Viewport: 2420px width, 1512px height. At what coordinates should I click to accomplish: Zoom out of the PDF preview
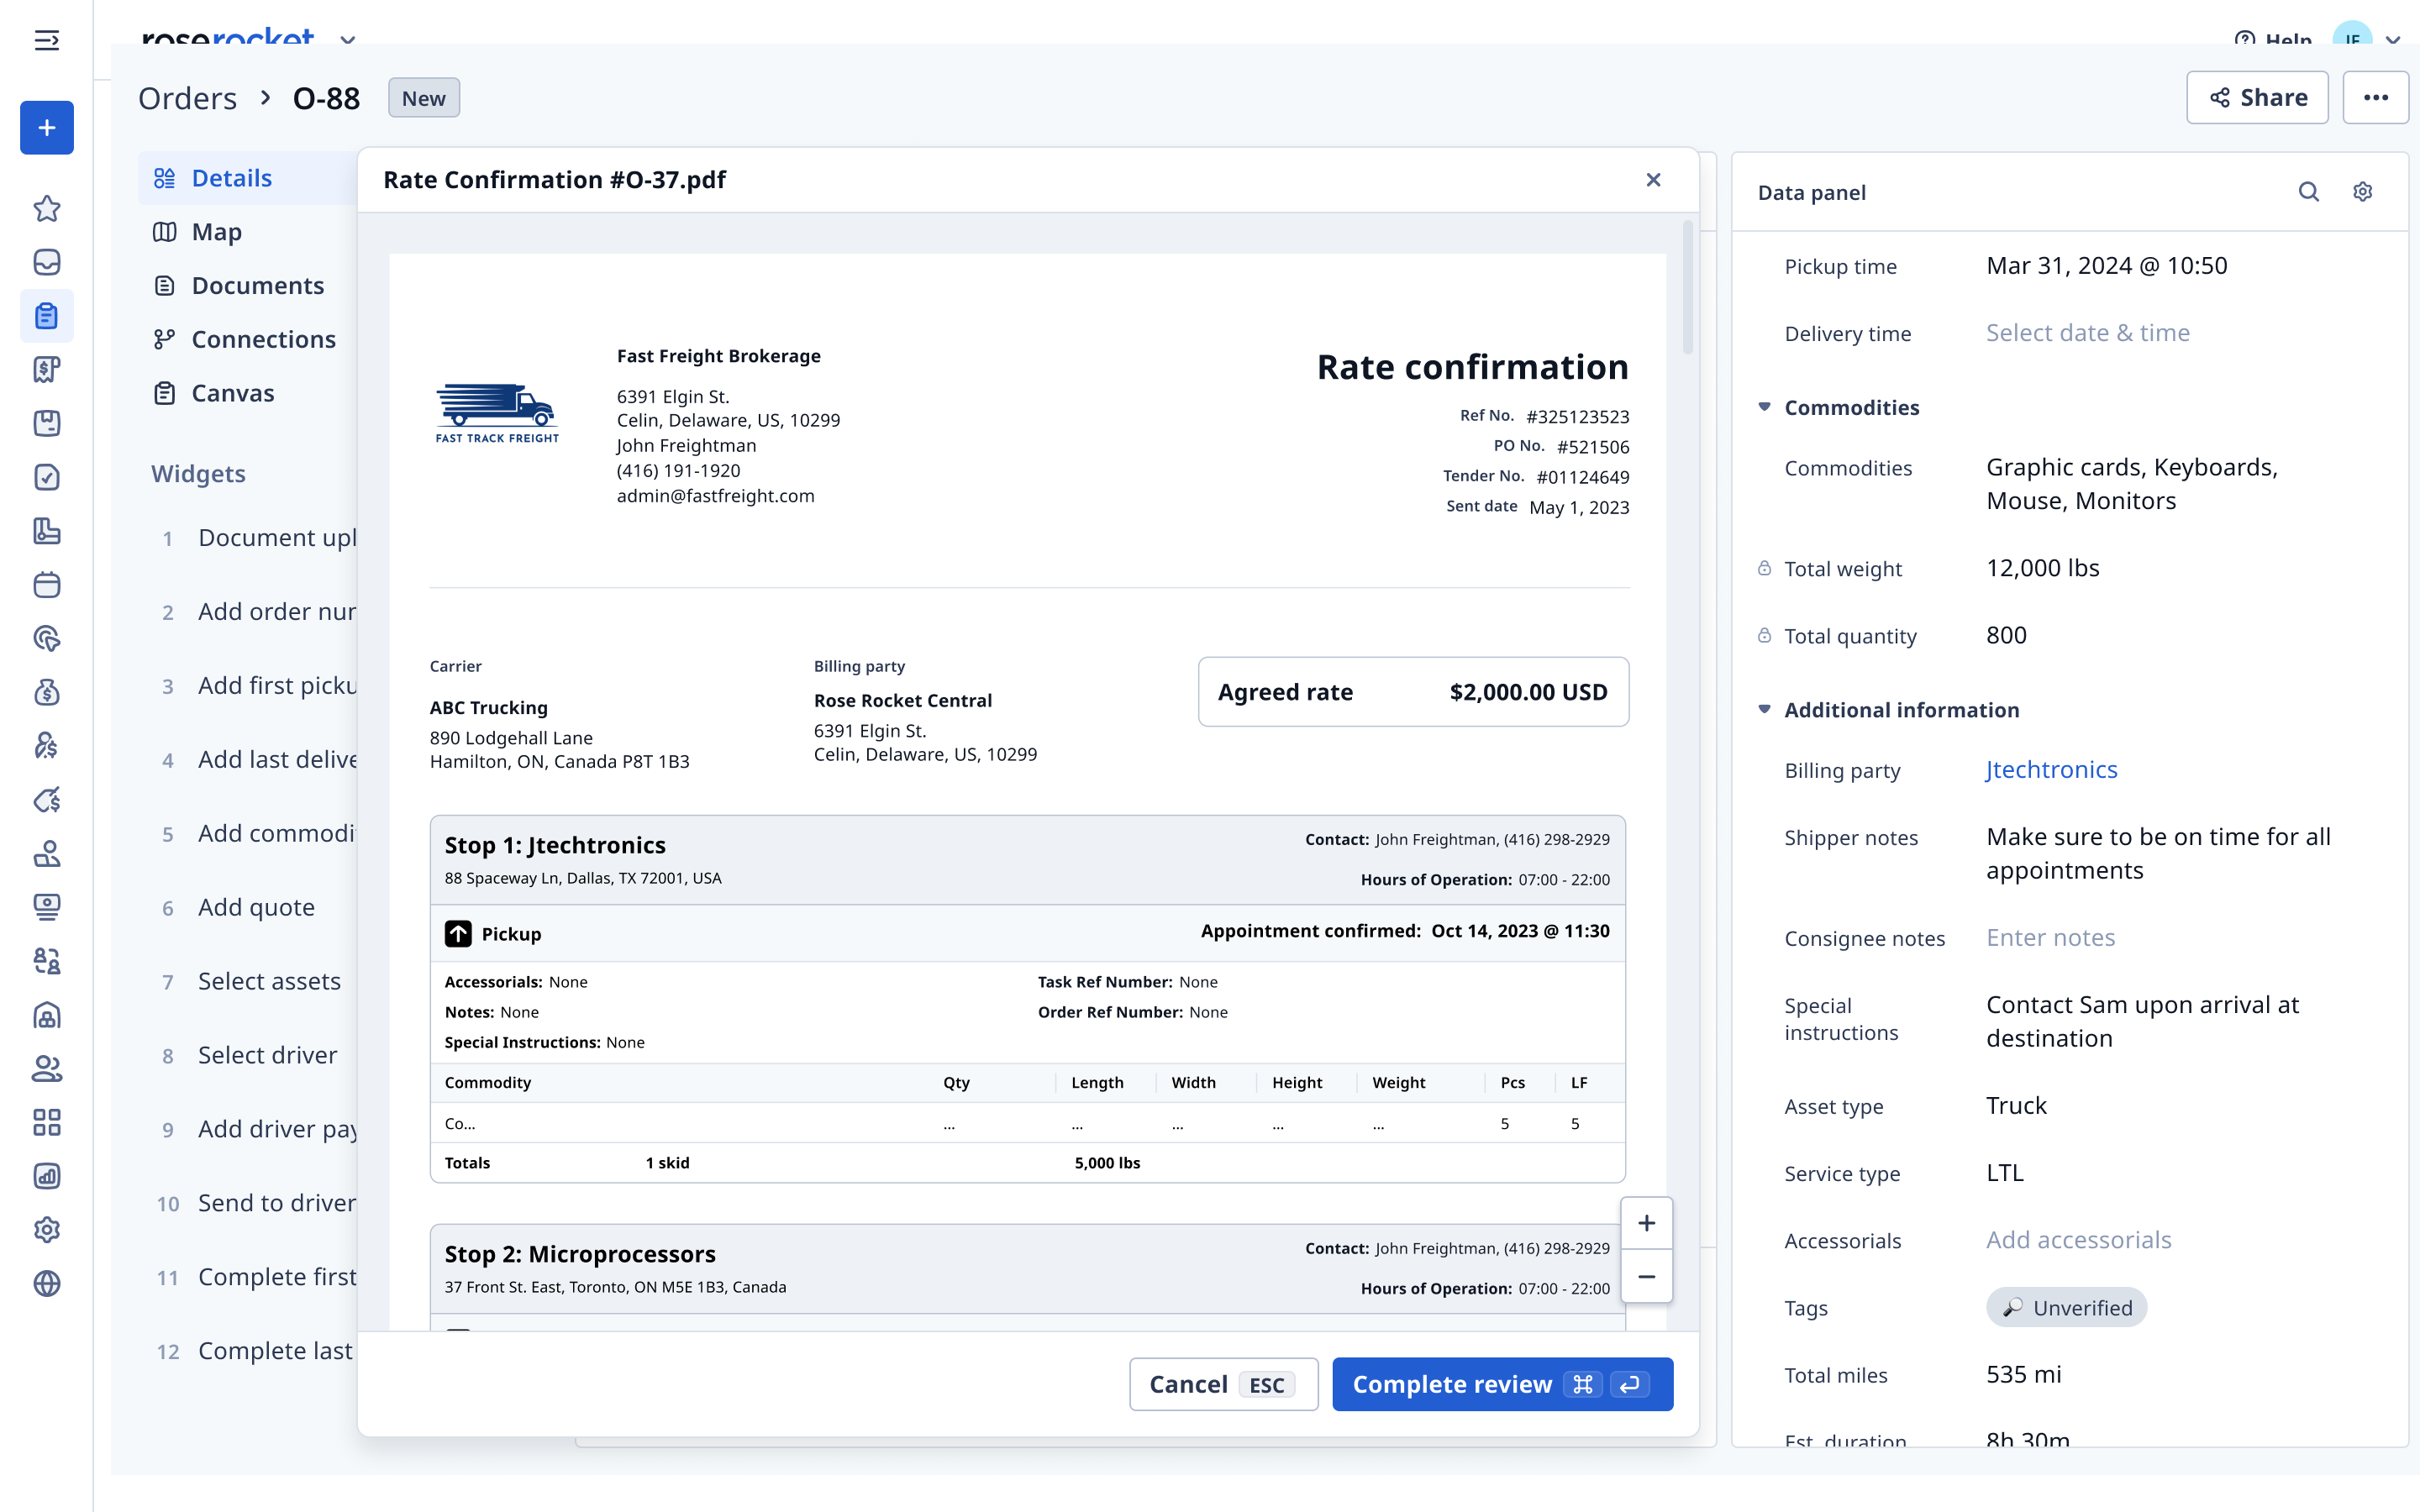click(1646, 1277)
